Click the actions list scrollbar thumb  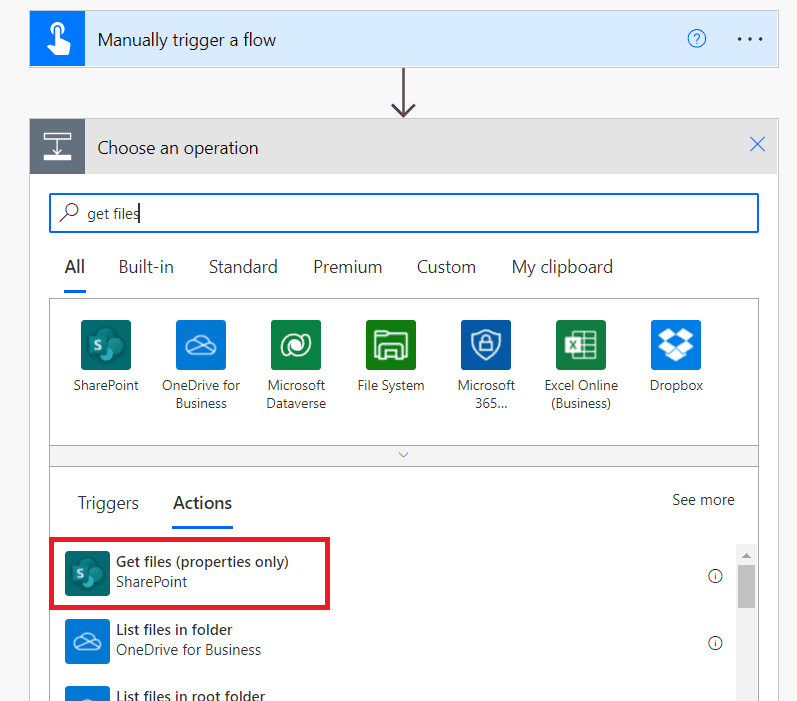[746, 586]
